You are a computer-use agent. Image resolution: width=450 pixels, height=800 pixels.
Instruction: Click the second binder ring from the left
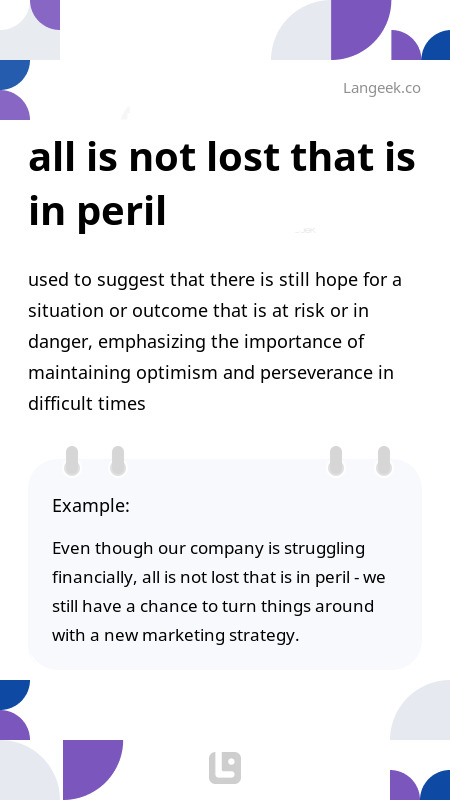[118, 461]
